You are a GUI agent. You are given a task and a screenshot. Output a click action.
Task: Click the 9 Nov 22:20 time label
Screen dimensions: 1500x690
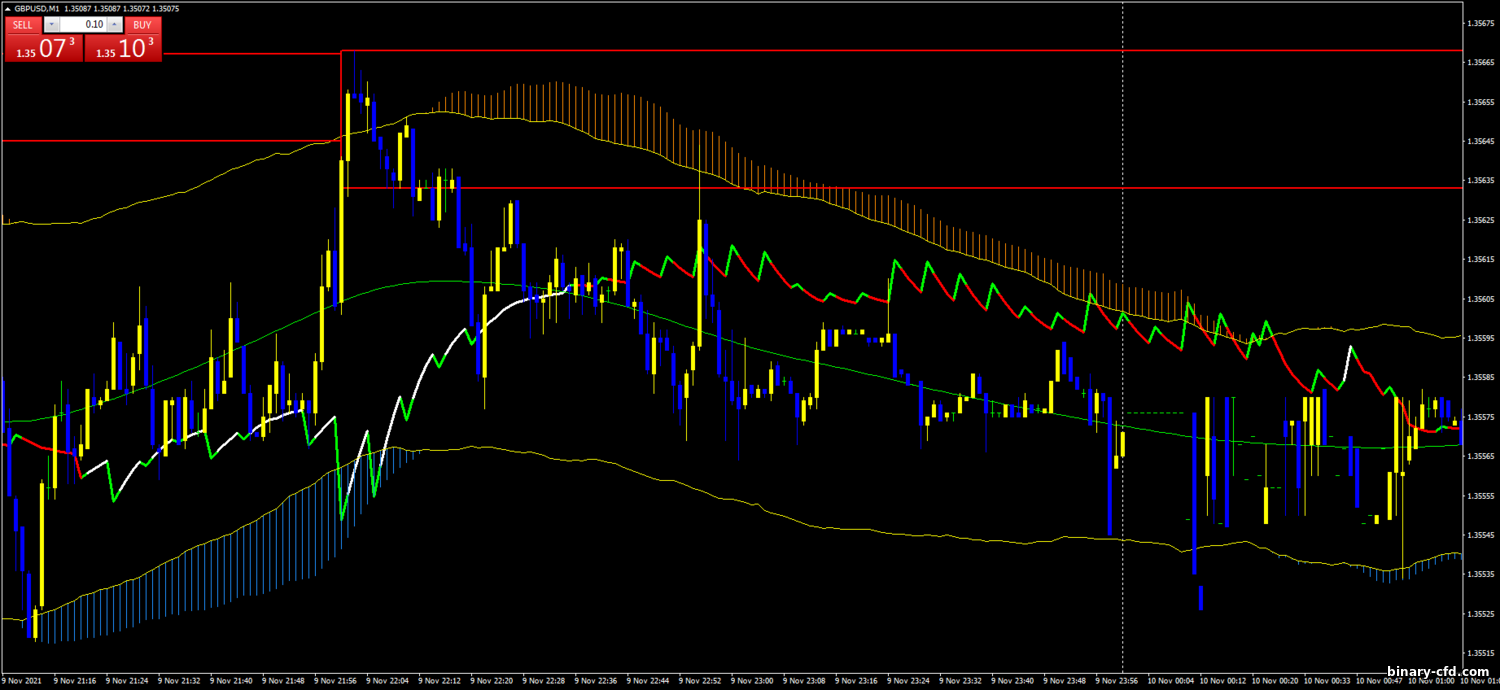pos(490,681)
